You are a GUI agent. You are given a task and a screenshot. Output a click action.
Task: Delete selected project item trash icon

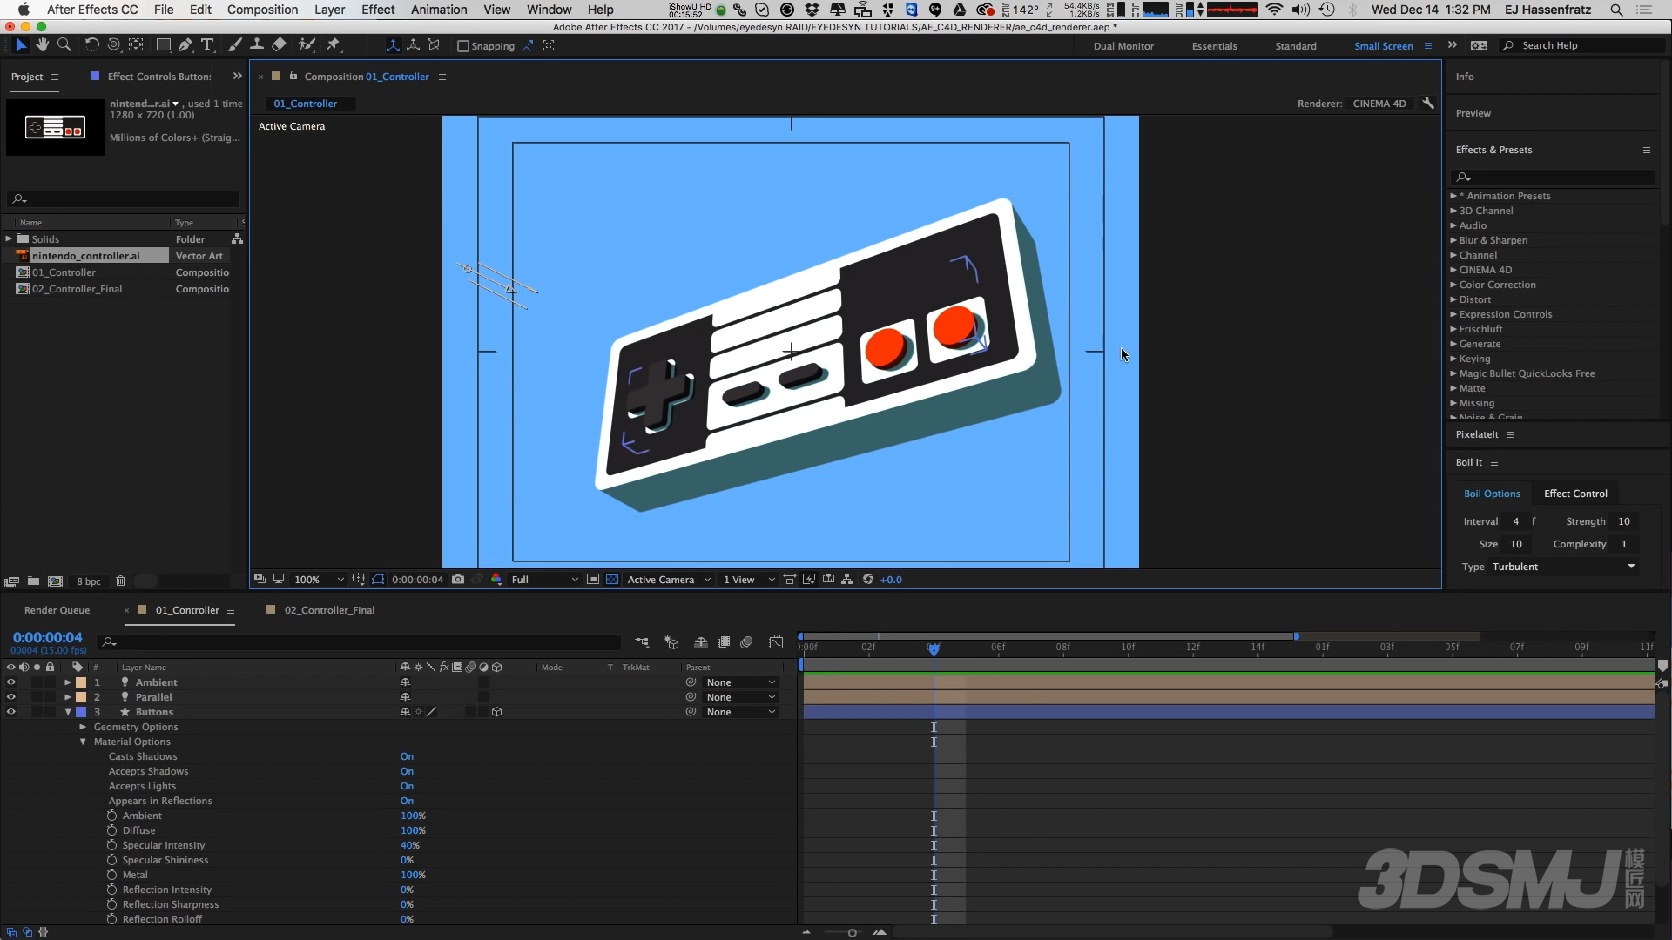pyautogui.click(x=121, y=581)
